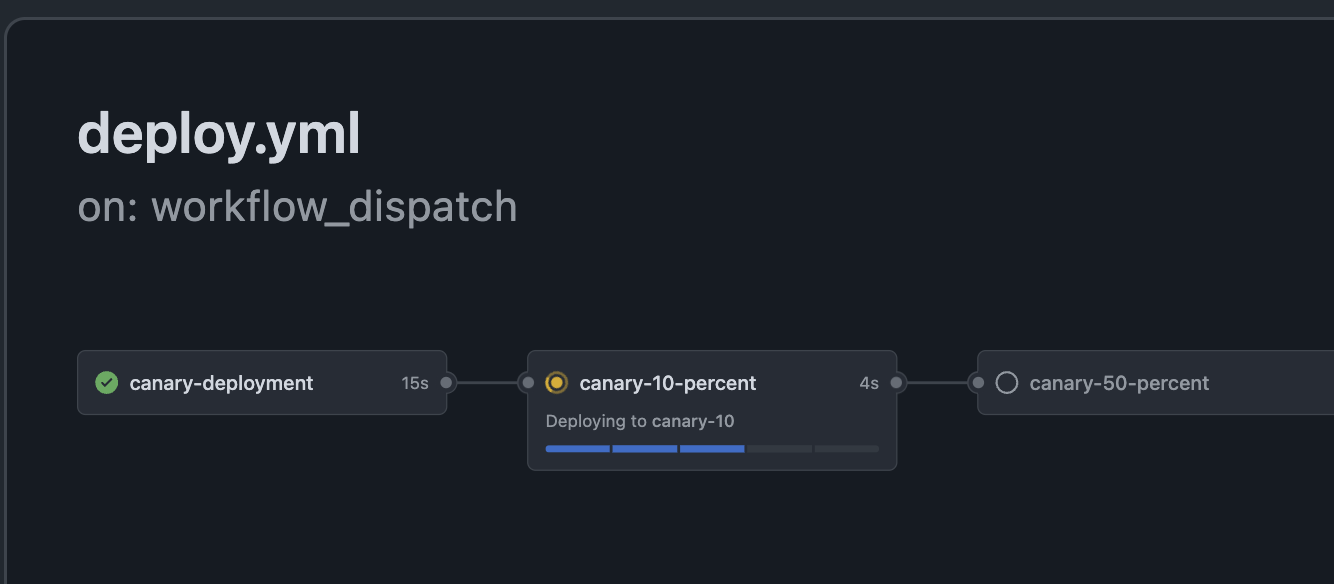Click the "on: workflow_dispatch" trigger text
The image size is (1334, 584).
coord(297,207)
